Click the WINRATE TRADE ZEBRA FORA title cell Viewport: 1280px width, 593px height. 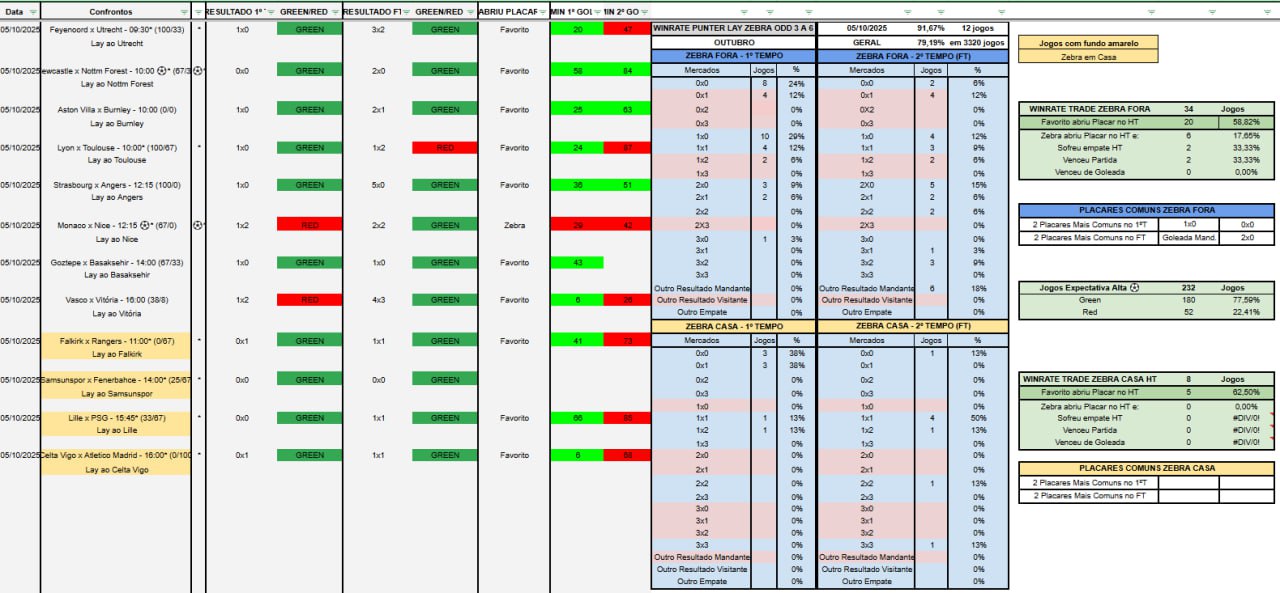pos(1089,108)
